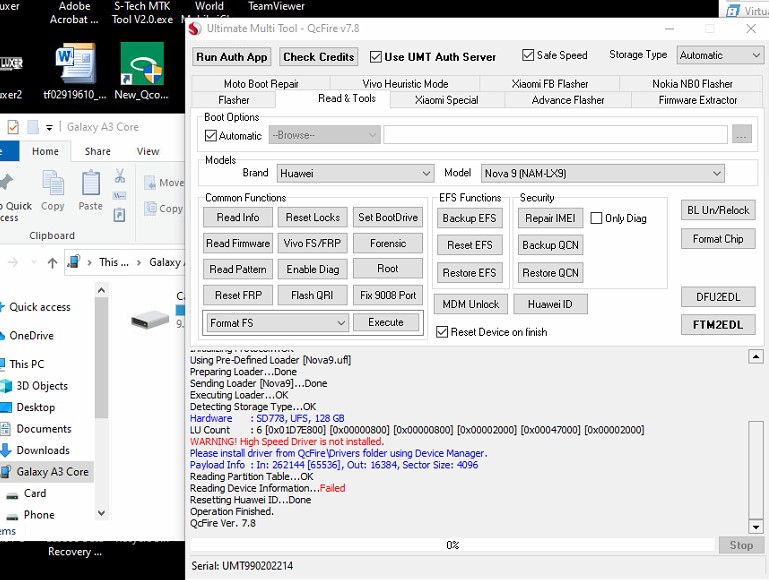Click the ellipsis browse file button

click(x=742, y=134)
